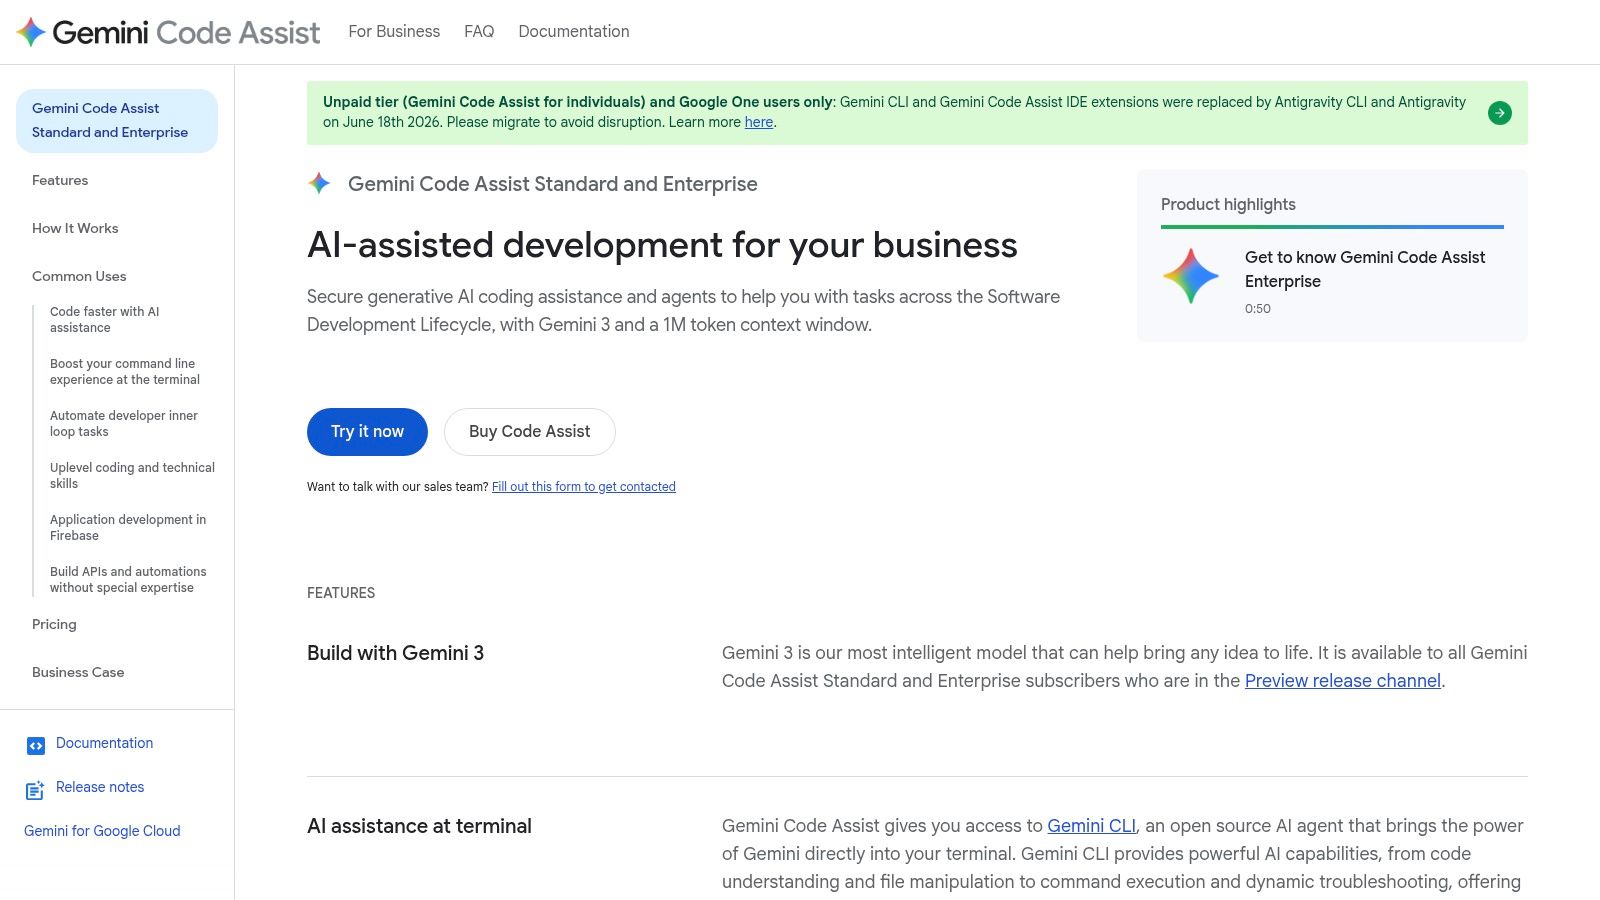Go to How It Works section
This screenshot has width=1600, height=900.
pos(75,228)
